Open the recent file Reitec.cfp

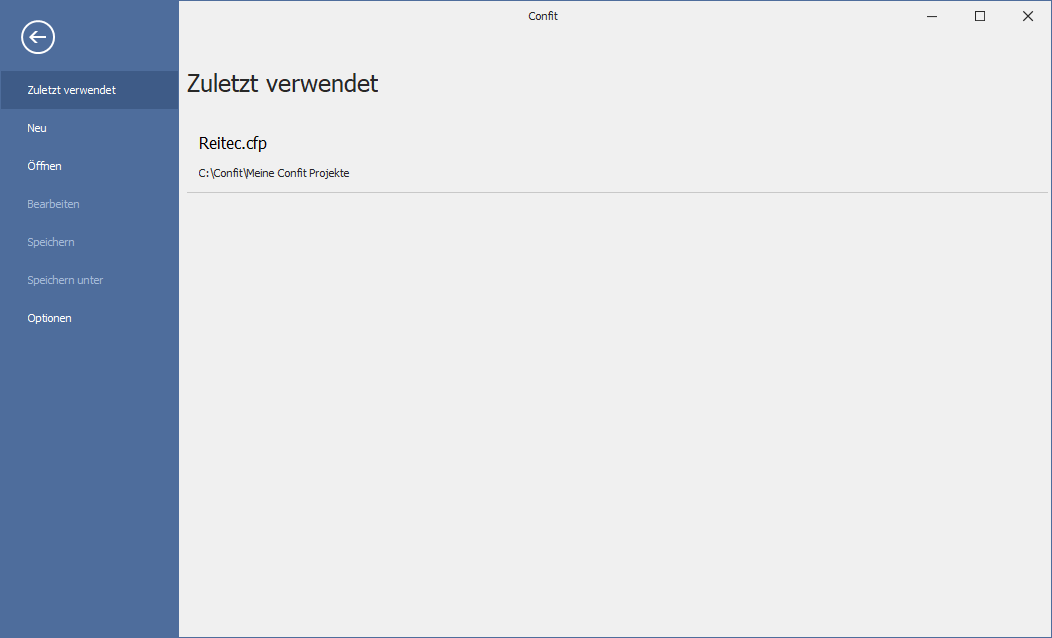(233, 143)
